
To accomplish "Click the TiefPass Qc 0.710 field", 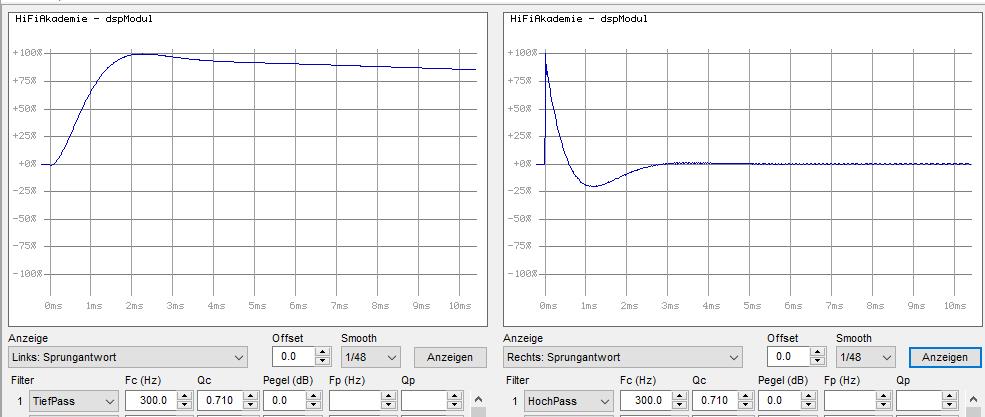I will coord(220,401).
